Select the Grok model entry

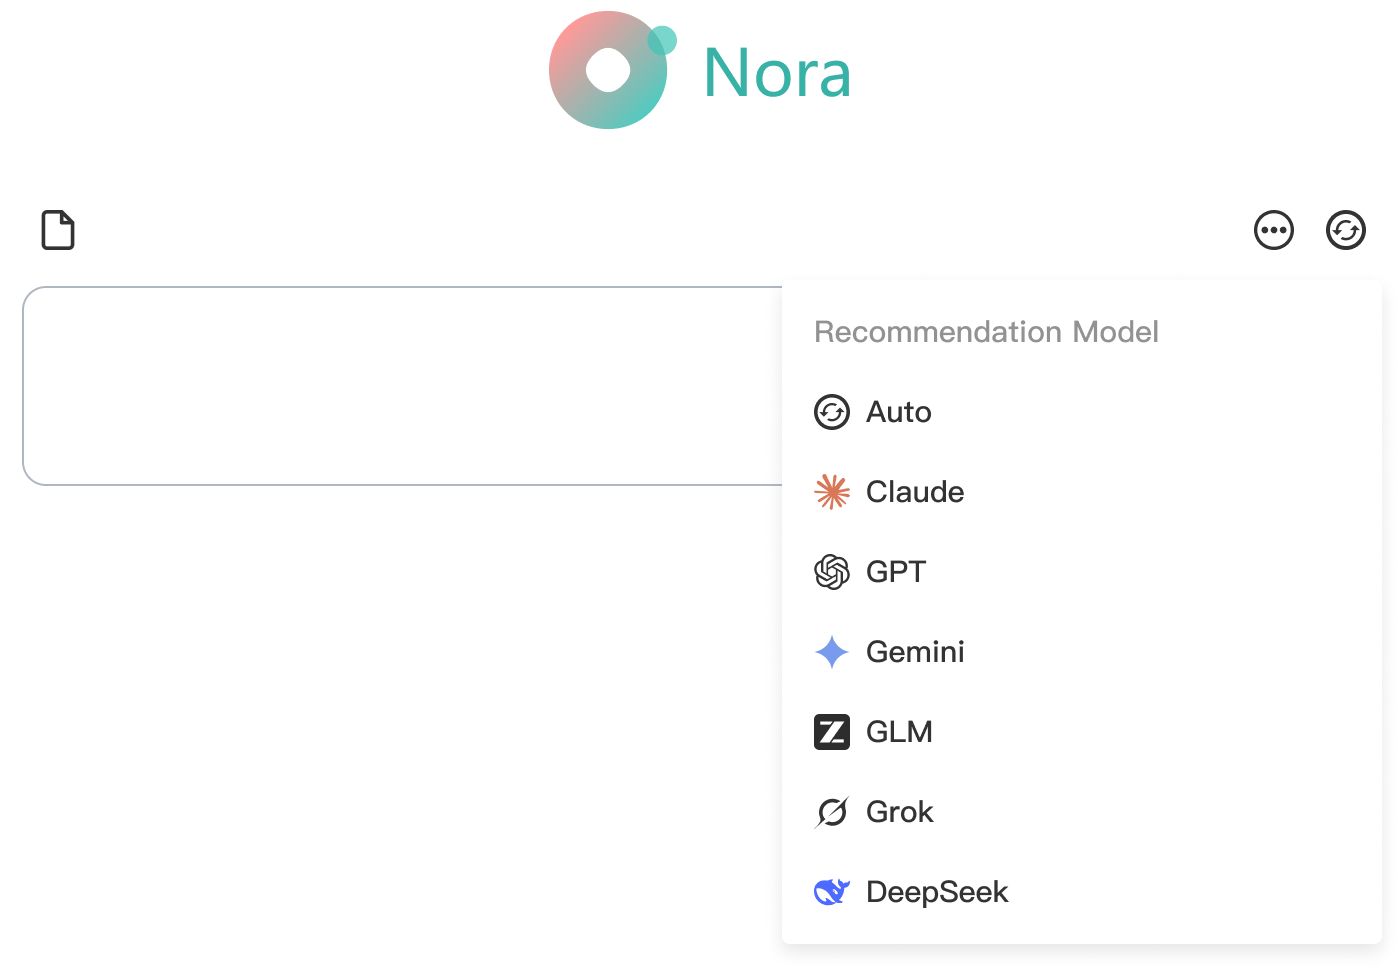899,812
